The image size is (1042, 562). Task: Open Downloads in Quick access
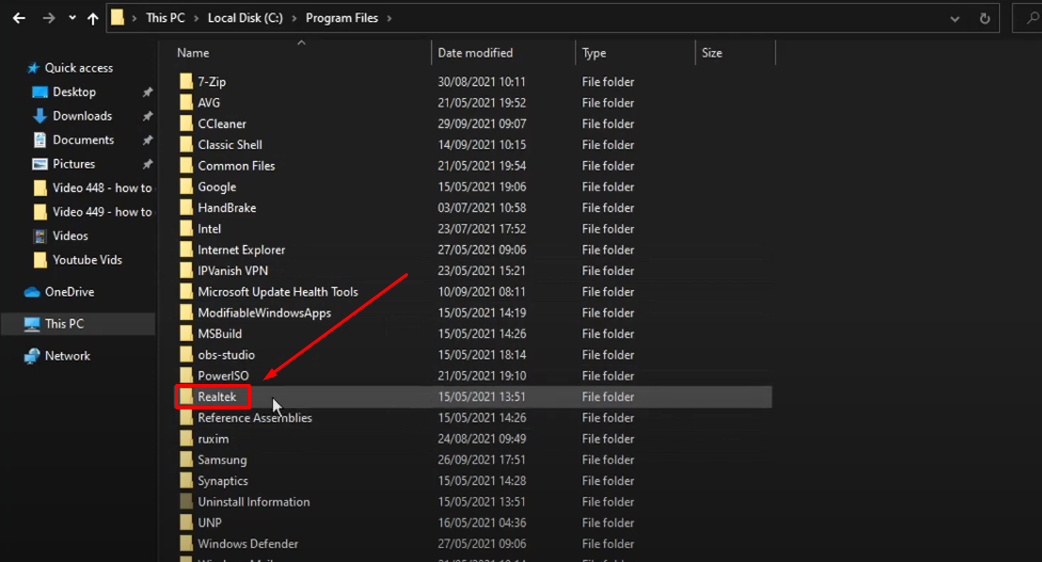click(x=82, y=116)
